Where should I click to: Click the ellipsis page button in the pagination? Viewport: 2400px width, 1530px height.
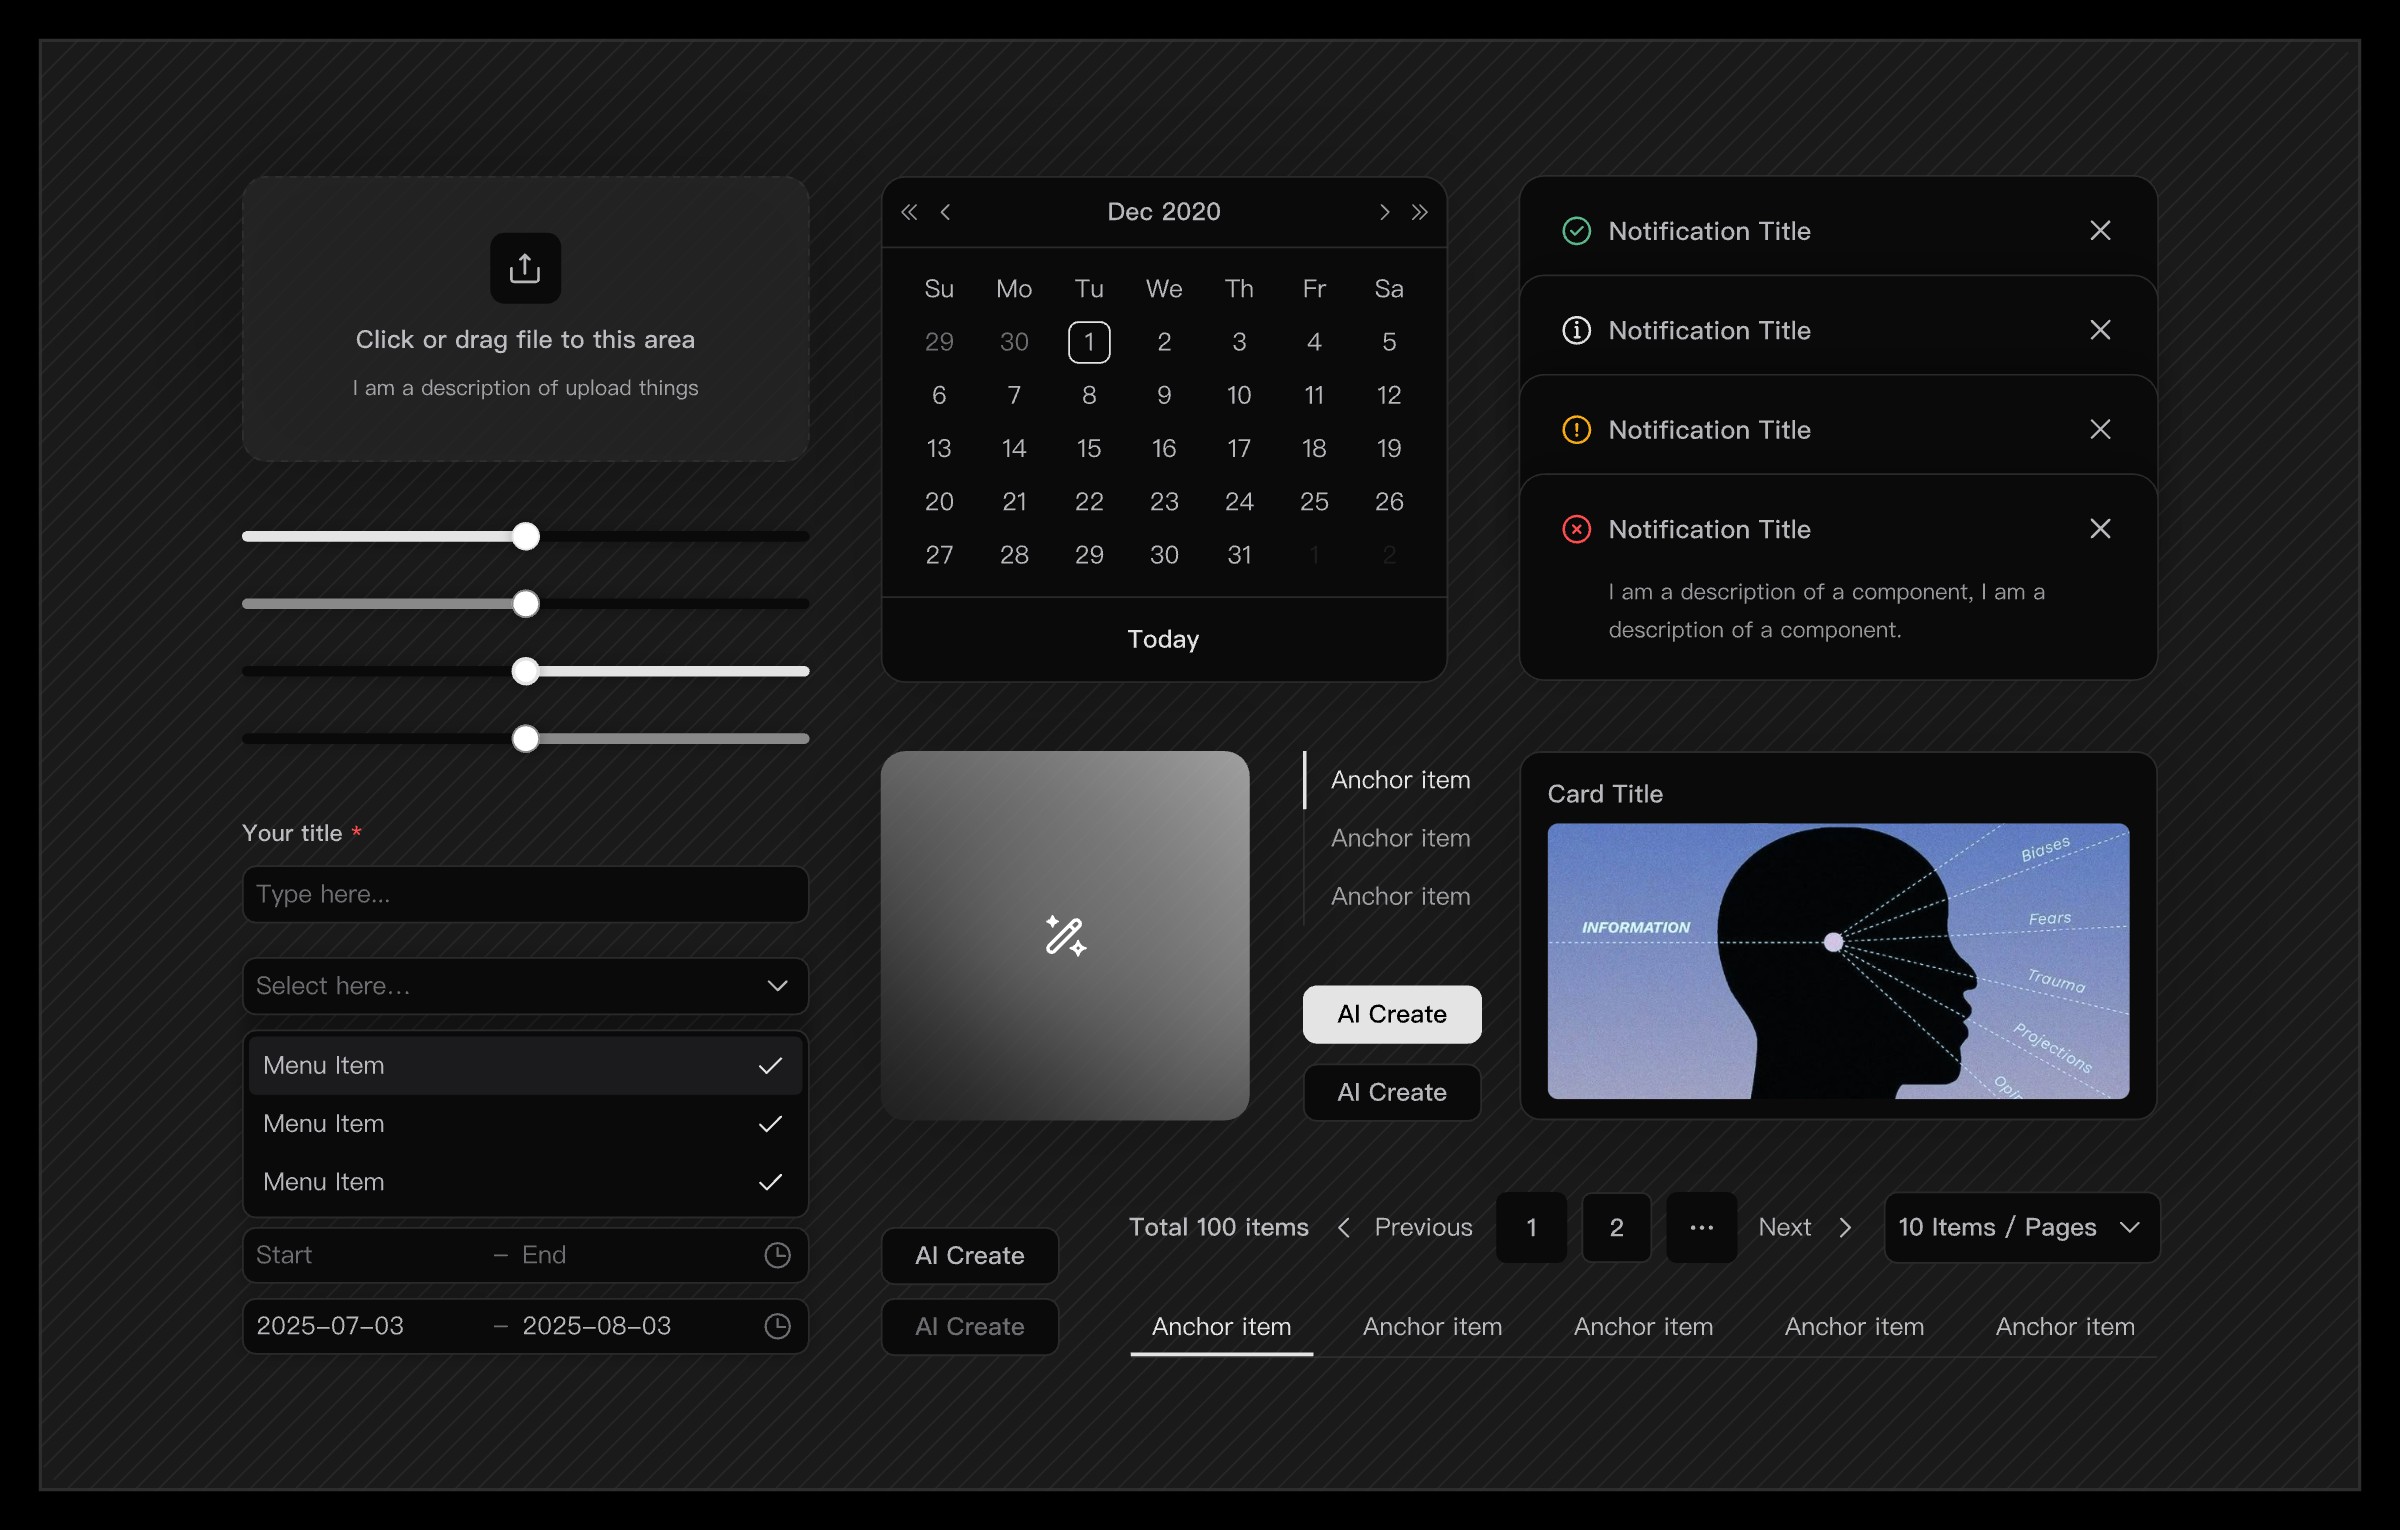tap(1701, 1227)
